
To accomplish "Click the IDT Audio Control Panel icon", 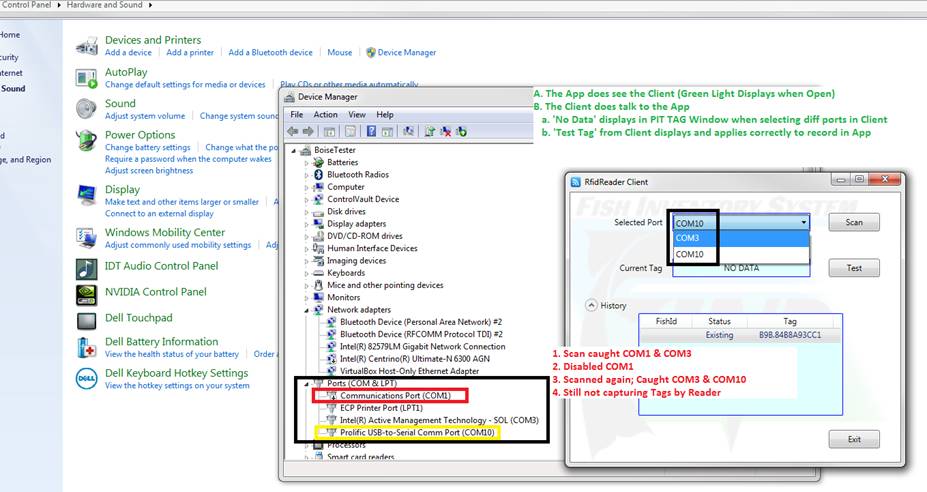I will [x=87, y=267].
